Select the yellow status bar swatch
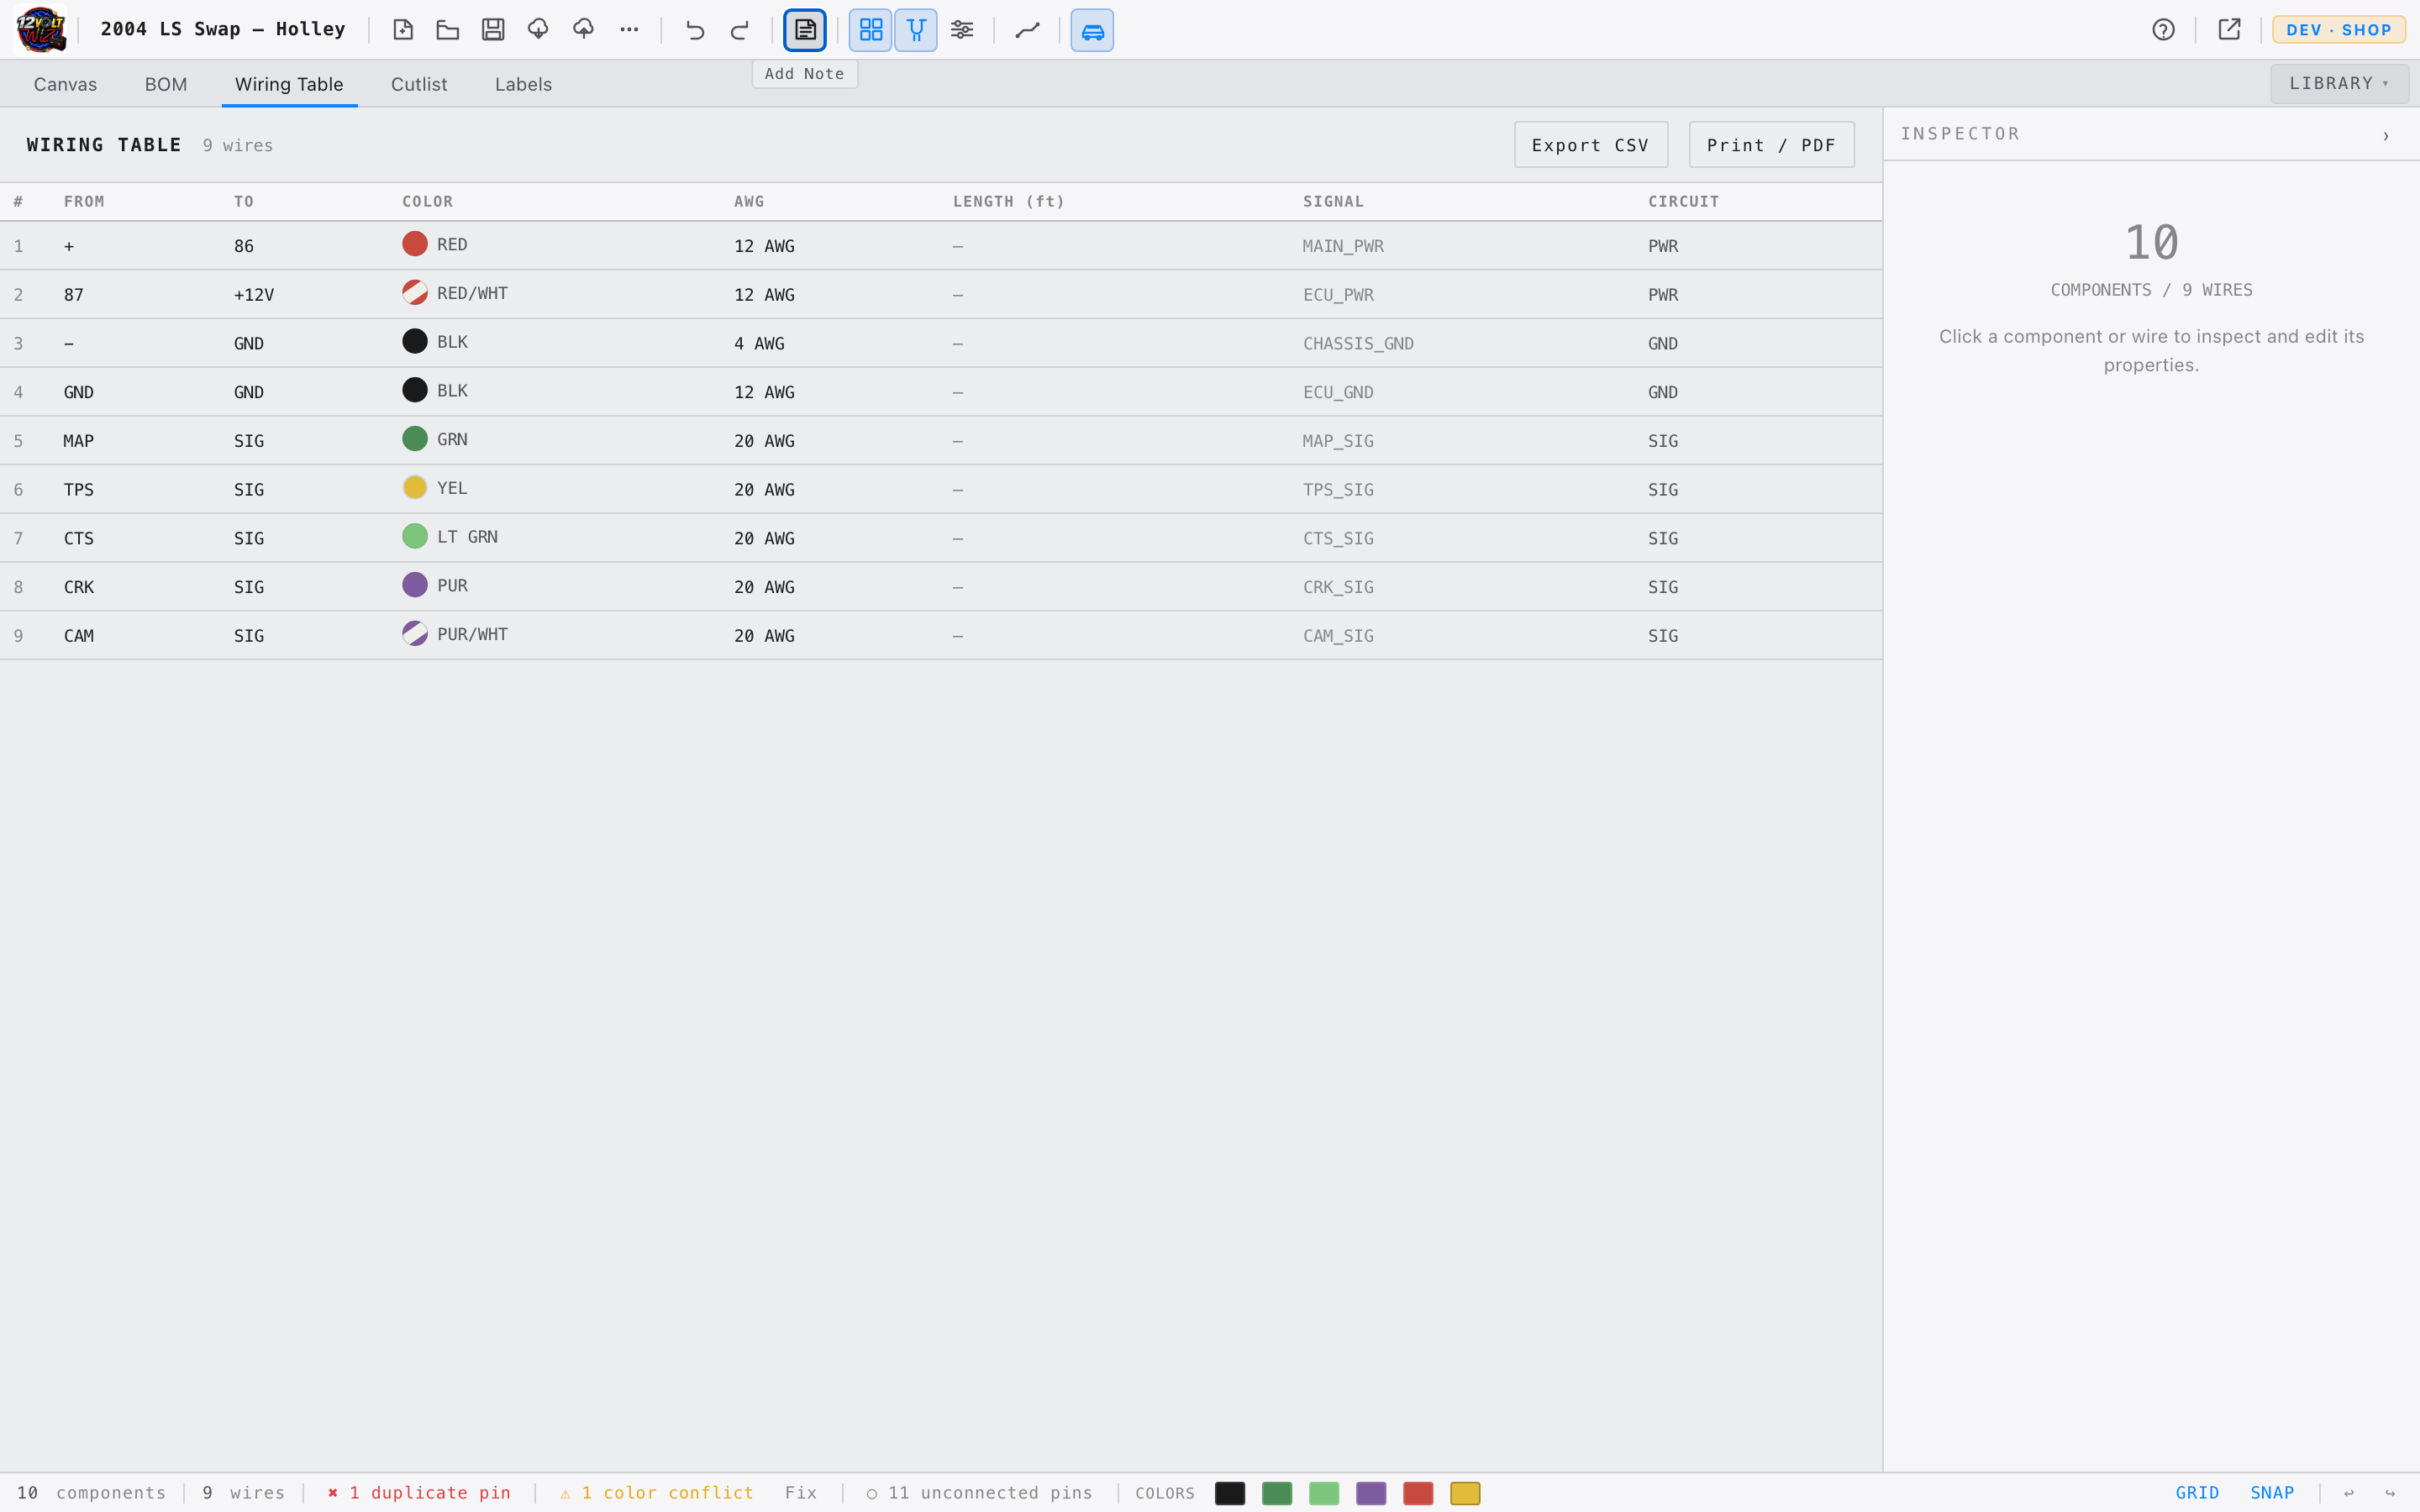The height and width of the screenshot is (1512, 2420). point(1465,1493)
